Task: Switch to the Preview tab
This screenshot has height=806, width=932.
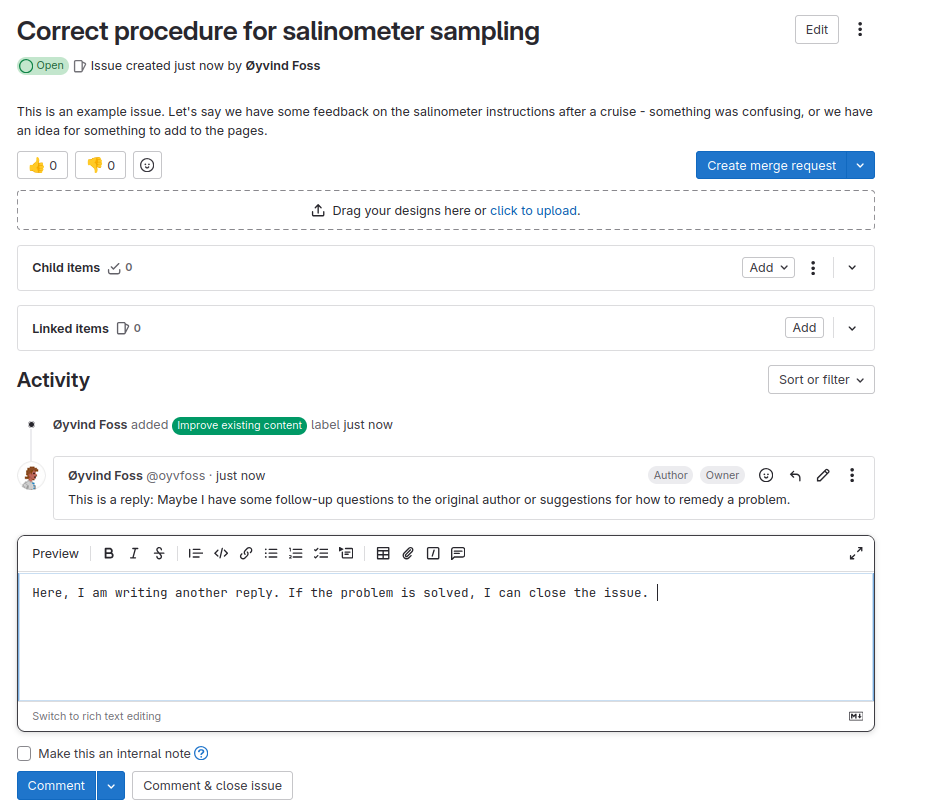Action: pyautogui.click(x=55, y=553)
